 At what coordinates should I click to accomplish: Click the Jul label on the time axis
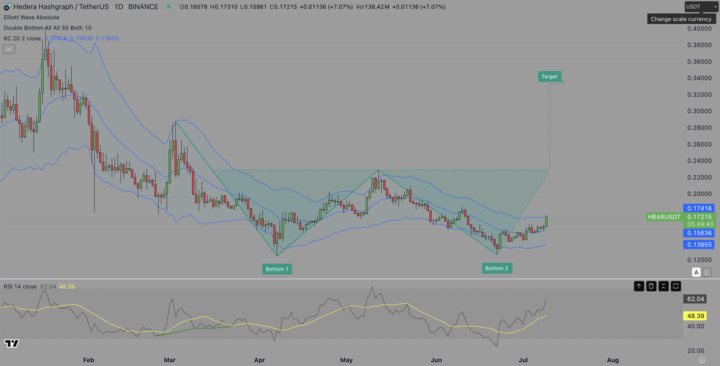tap(523, 360)
